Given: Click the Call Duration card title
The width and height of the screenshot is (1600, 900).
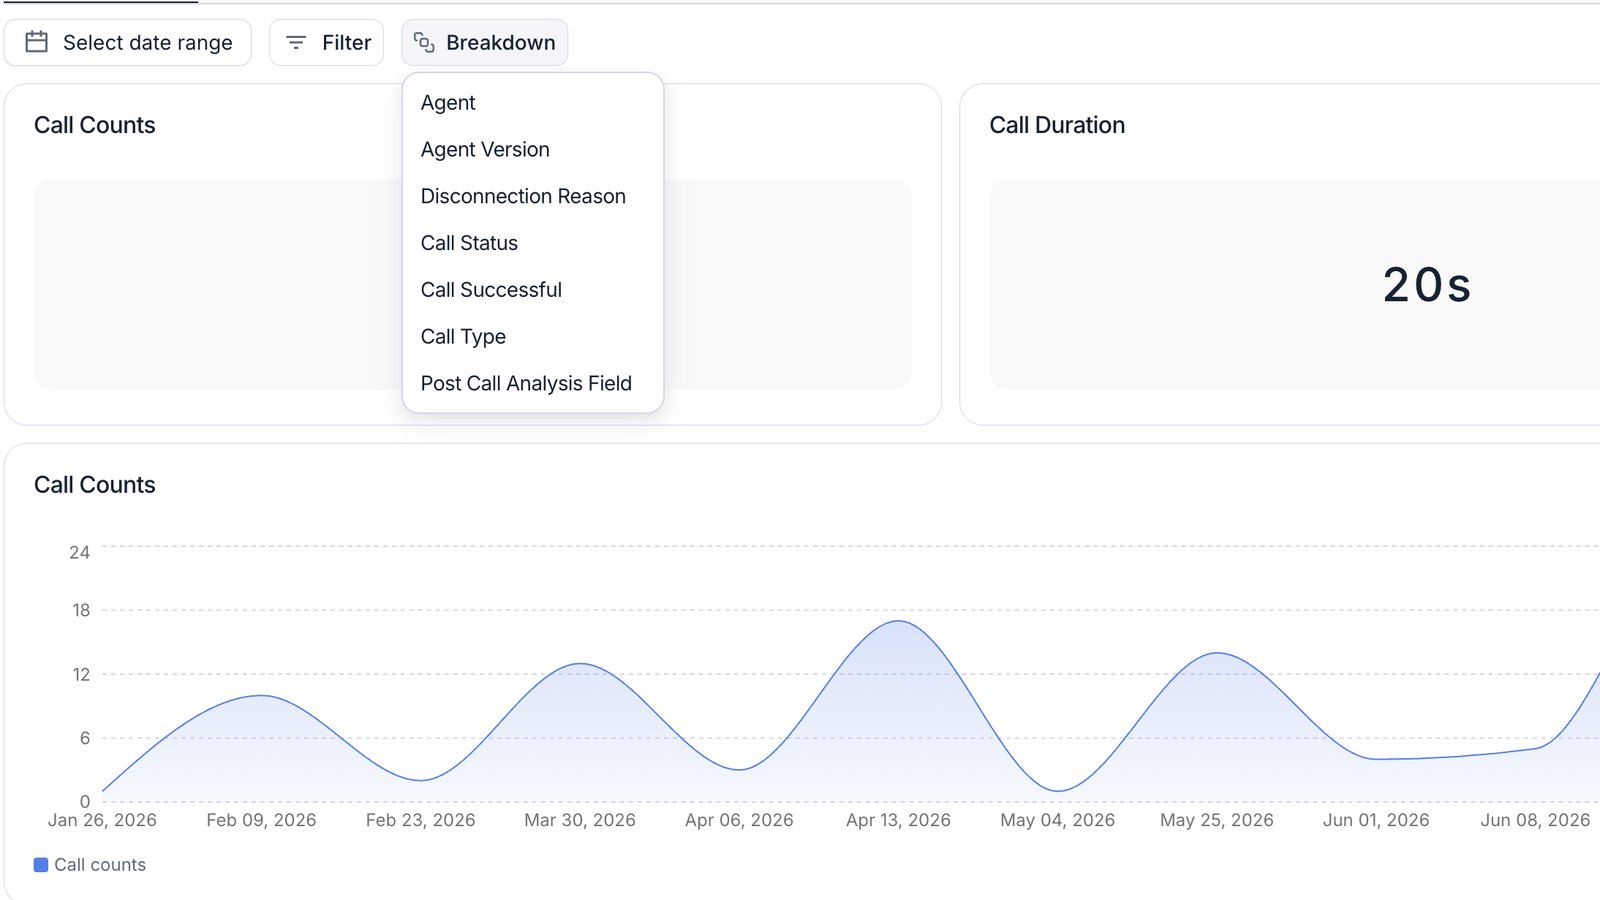Looking at the screenshot, I should click(1057, 125).
